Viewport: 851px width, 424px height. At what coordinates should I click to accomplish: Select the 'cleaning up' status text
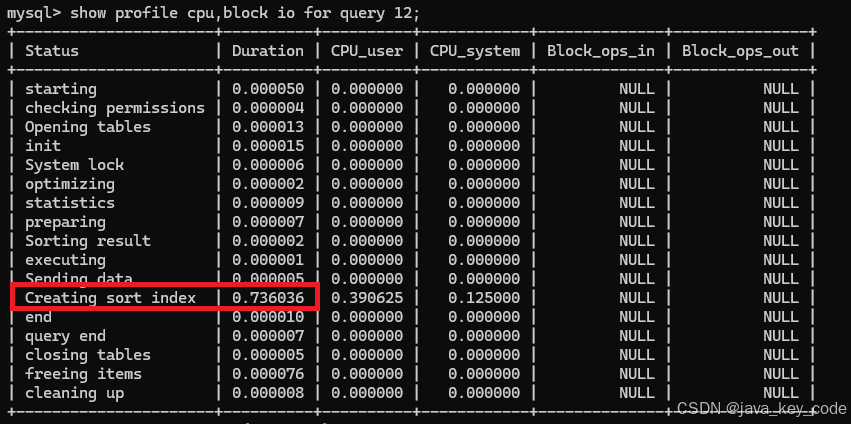[x=74, y=393]
